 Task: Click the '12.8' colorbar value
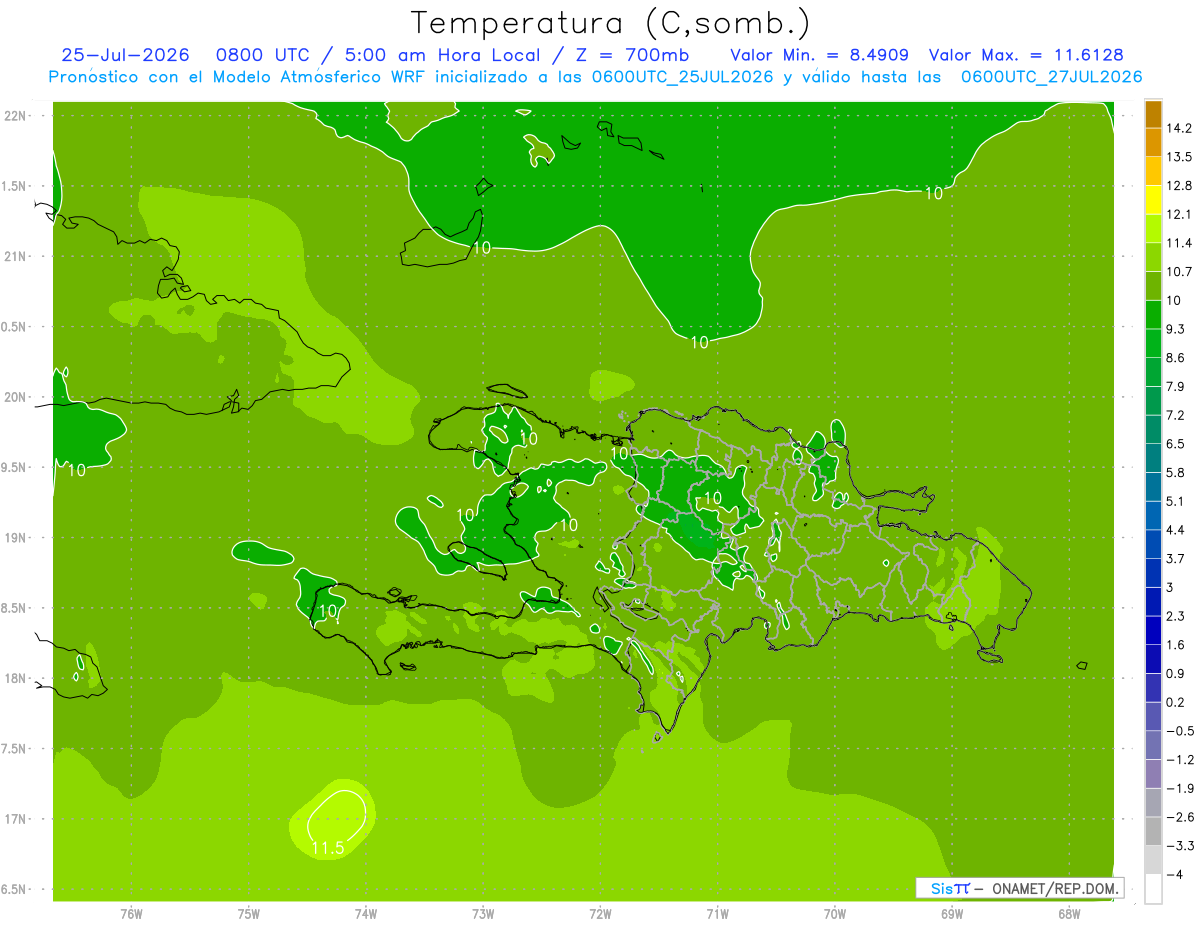tap(1180, 186)
